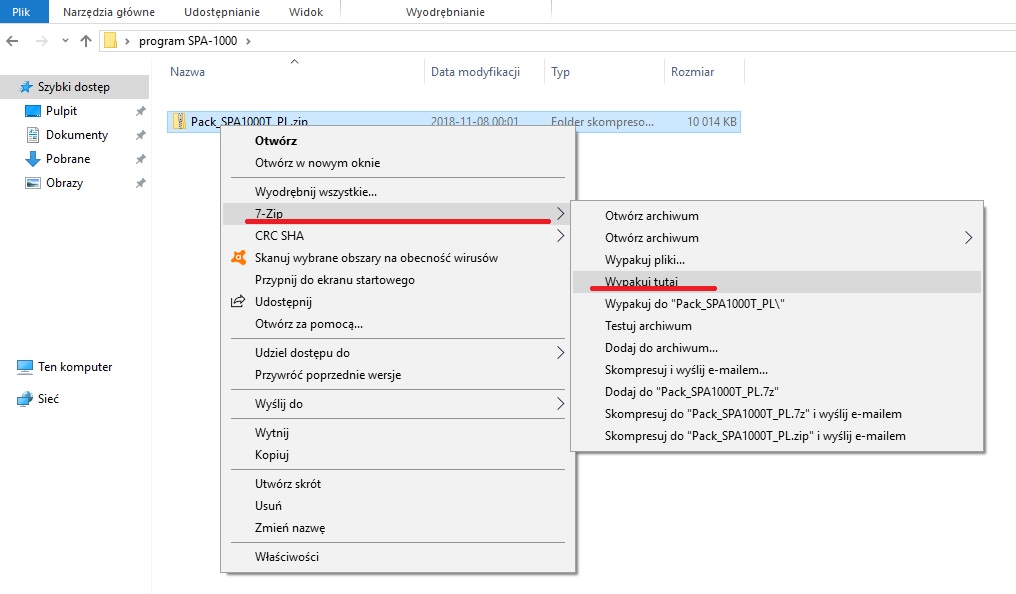The width and height of the screenshot is (1016, 594).
Task: Choose Wypakuj pliki... in 7-Zip submenu
Action: click(x=645, y=260)
